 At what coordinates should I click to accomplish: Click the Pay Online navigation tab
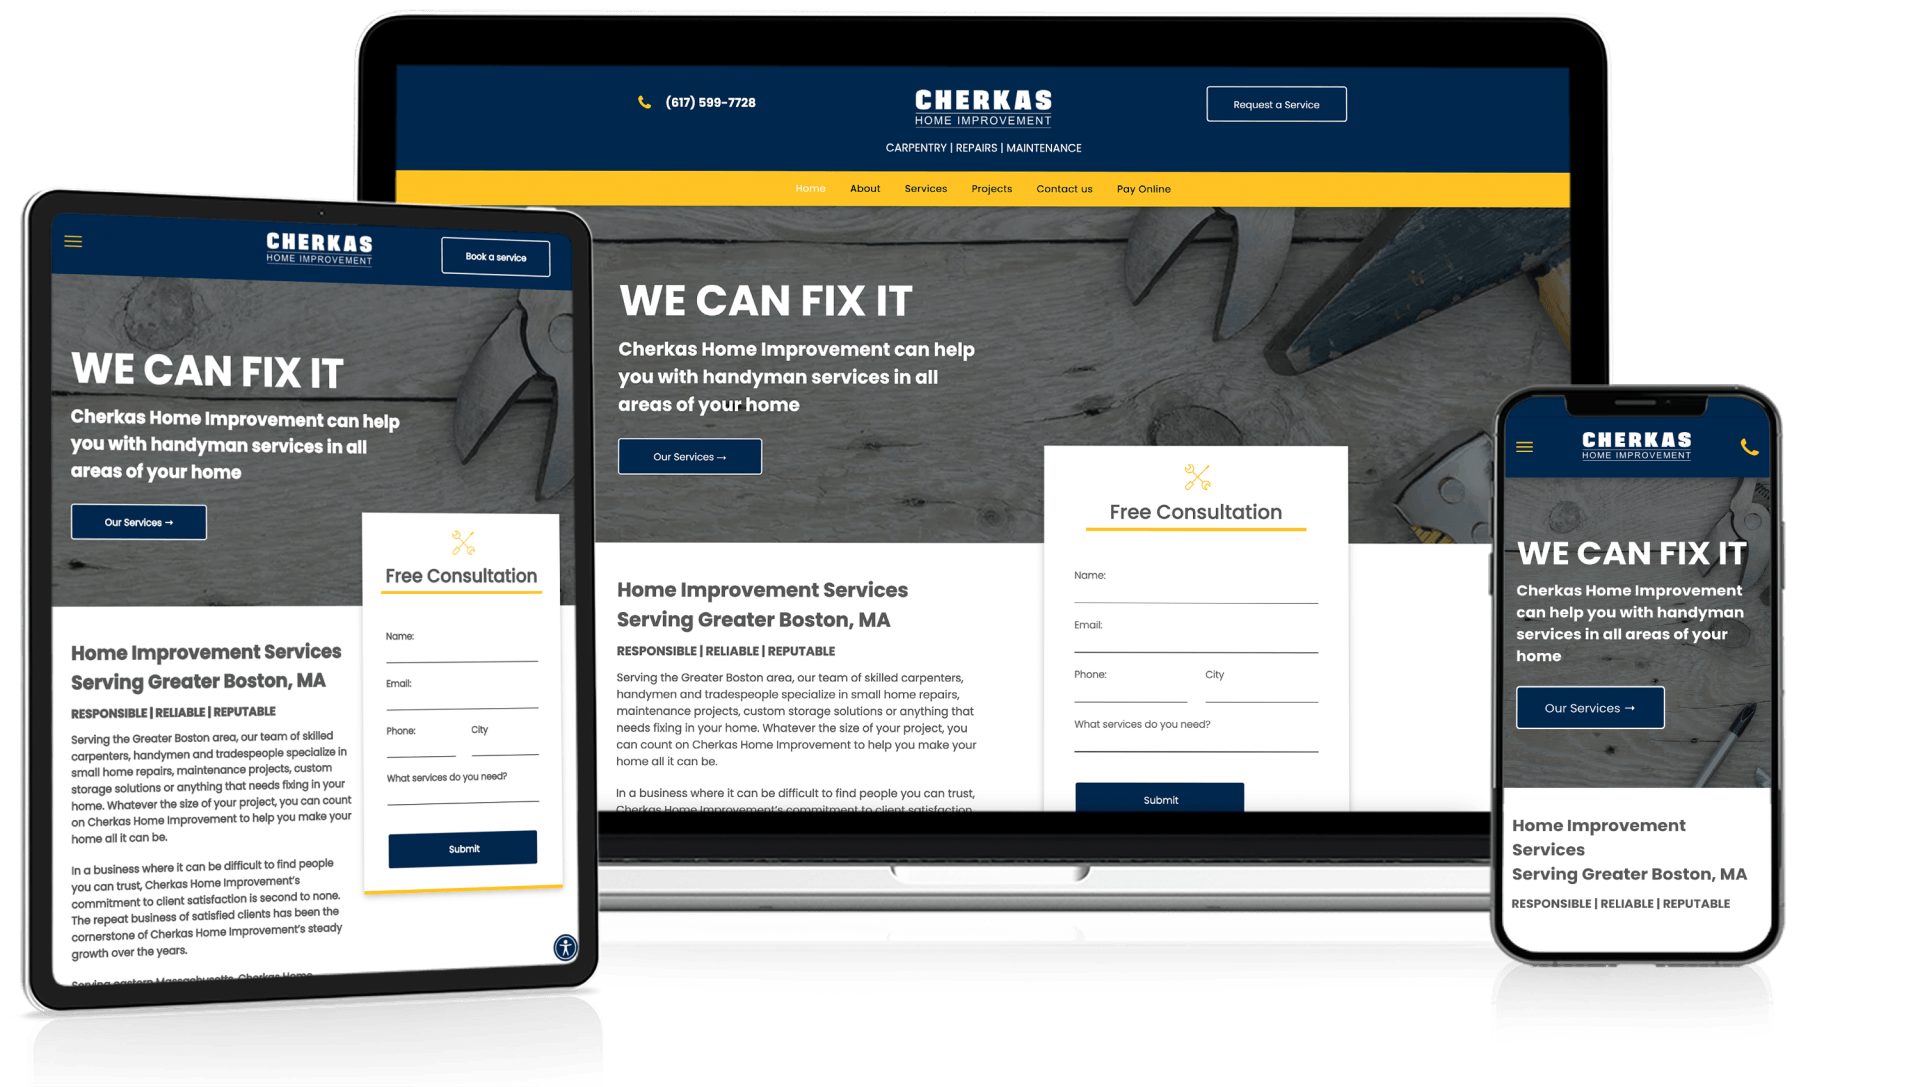(x=1142, y=189)
